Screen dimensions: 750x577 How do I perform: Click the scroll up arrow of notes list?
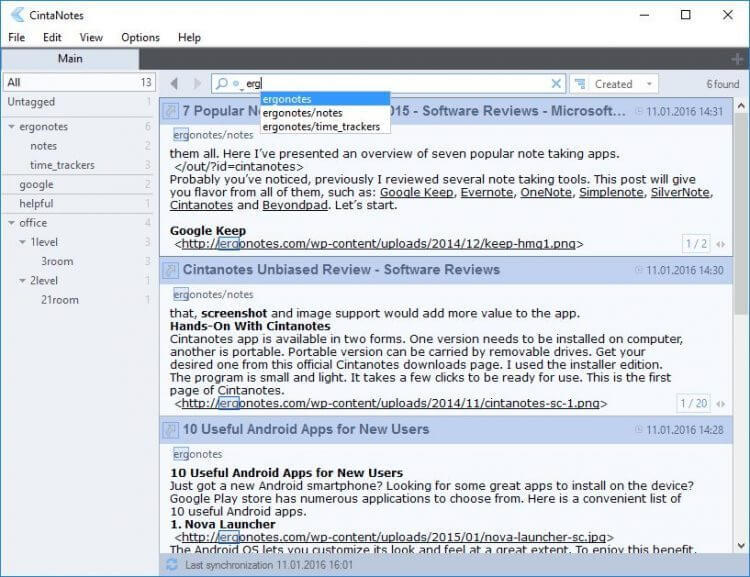tap(741, 106)
